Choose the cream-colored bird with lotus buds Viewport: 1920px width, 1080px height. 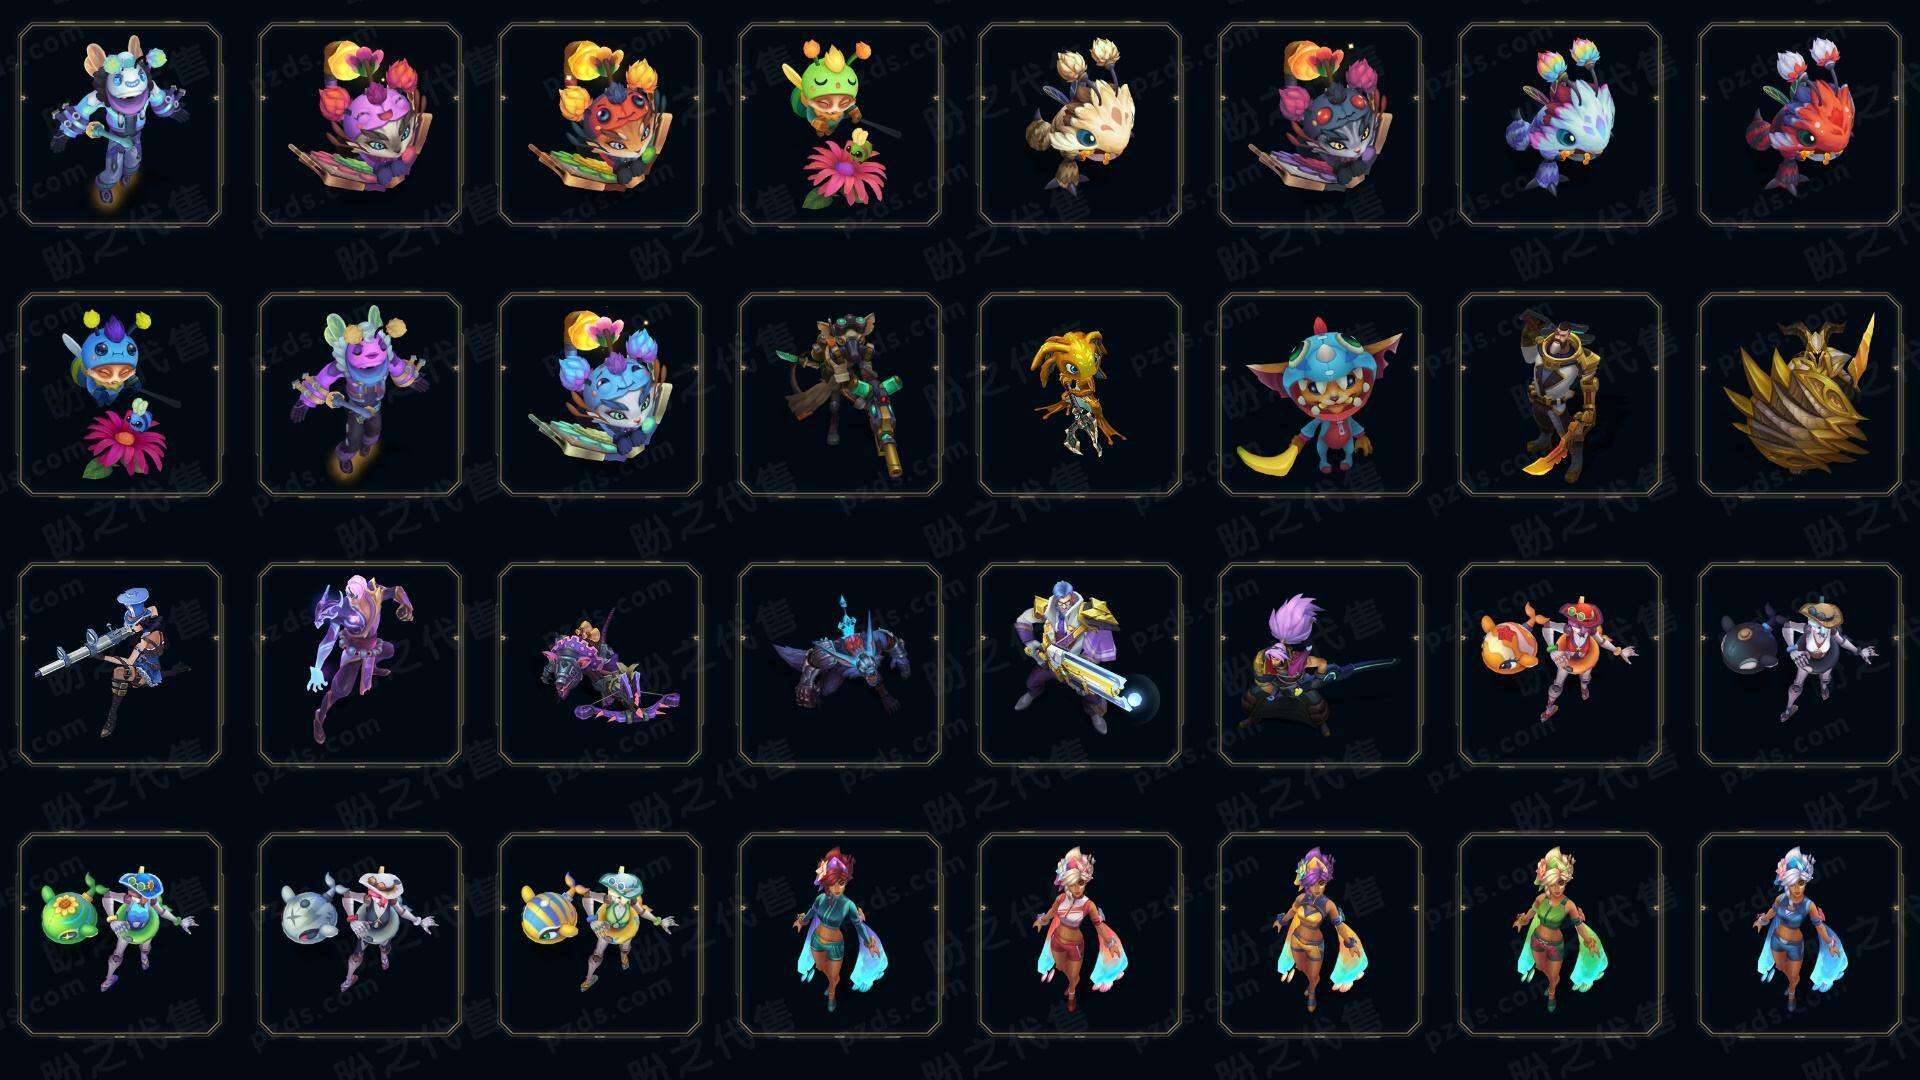click(1080, 125)
